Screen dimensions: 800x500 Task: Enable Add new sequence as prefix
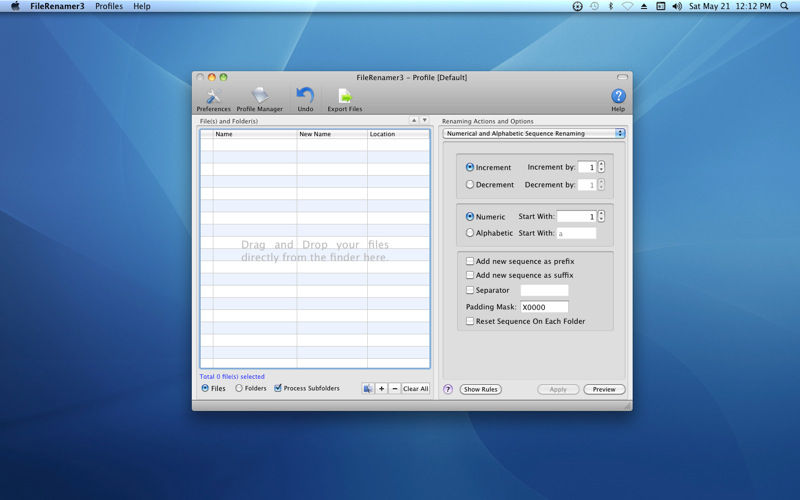pos(470,261)
